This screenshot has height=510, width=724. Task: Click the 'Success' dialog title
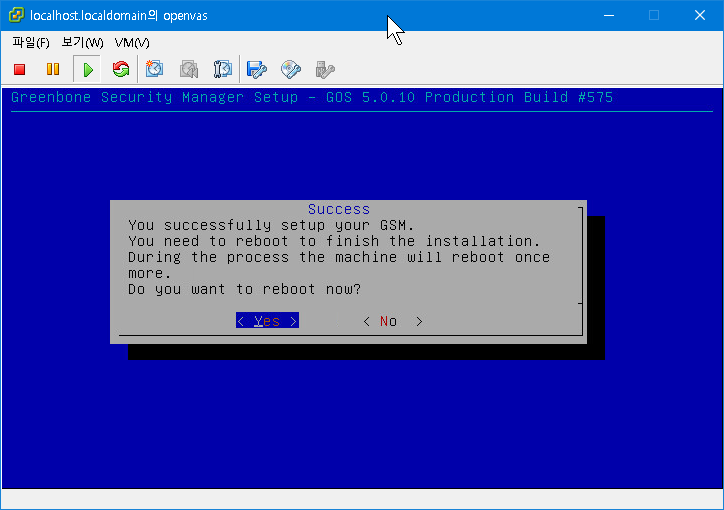pos(339,210)
